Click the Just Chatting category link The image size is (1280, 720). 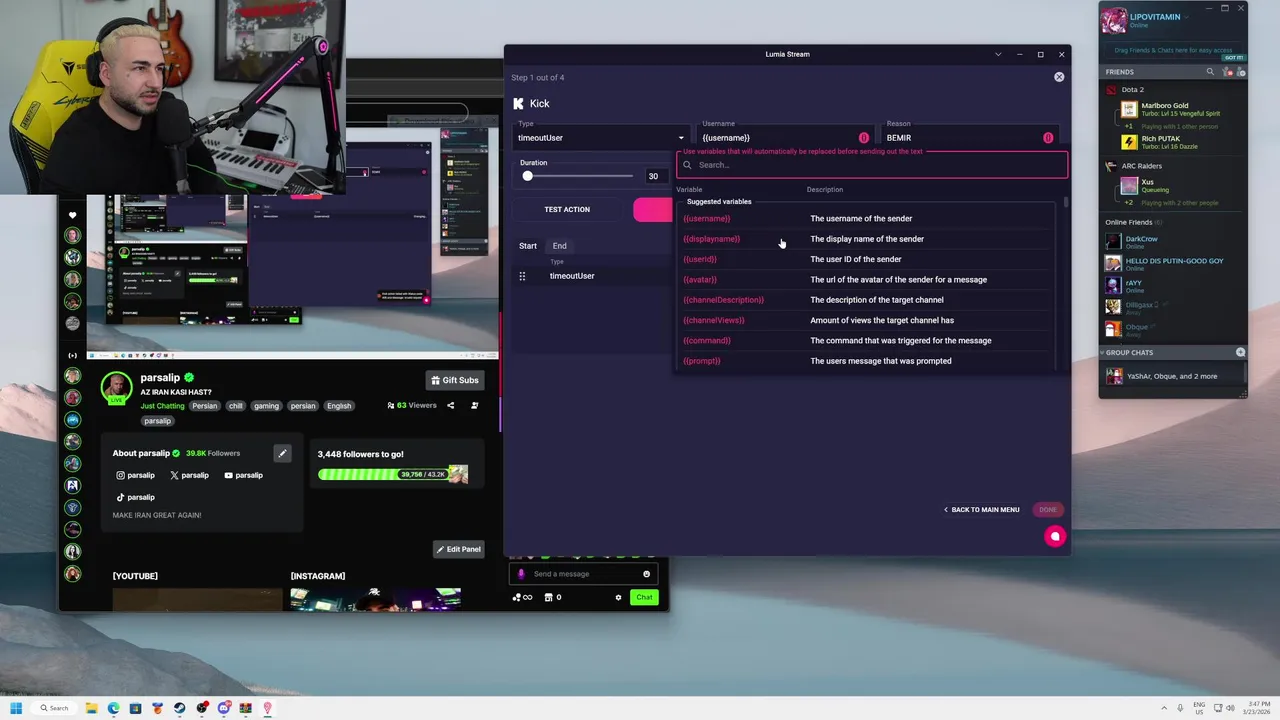162,406
